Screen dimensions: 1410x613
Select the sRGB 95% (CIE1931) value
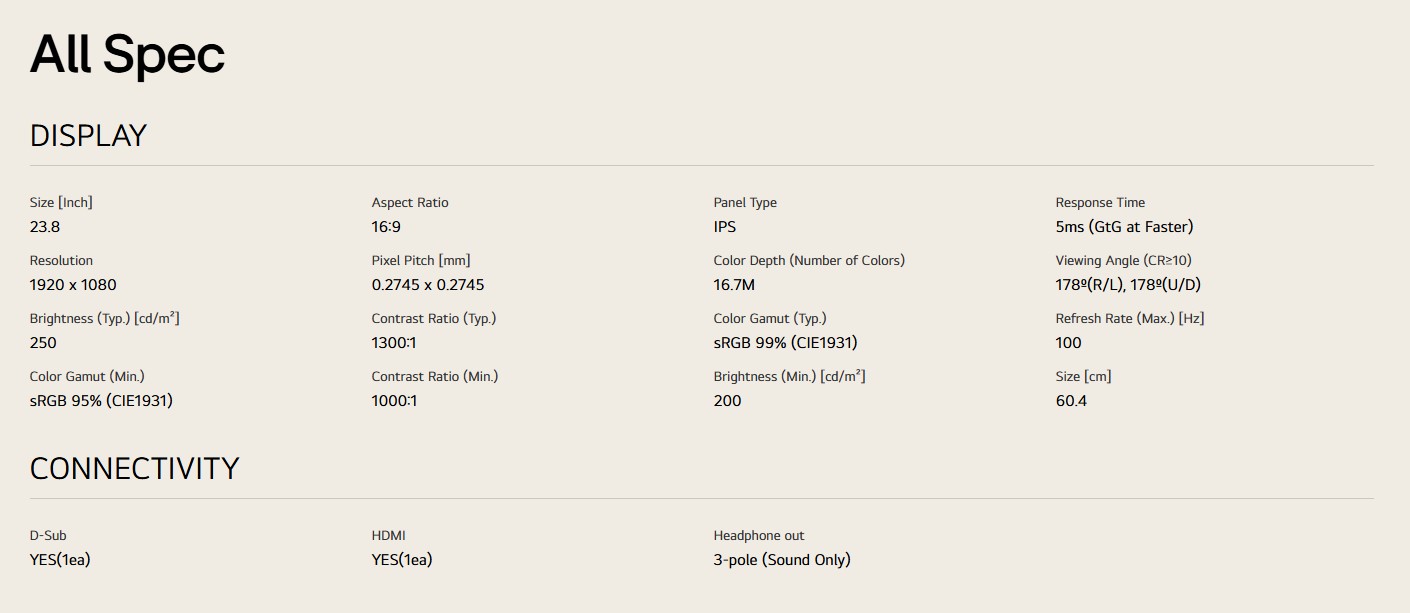pyautogui.click(x=101, y=401)
